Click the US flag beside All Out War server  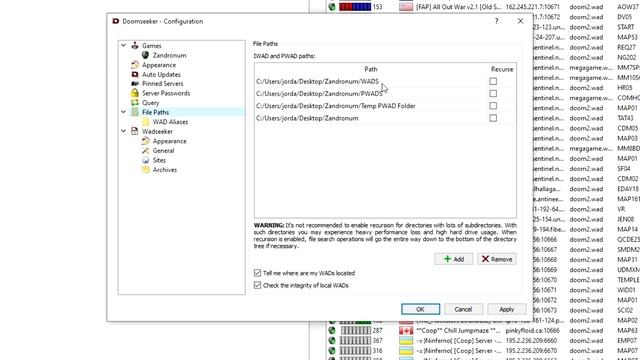[406, 7]
